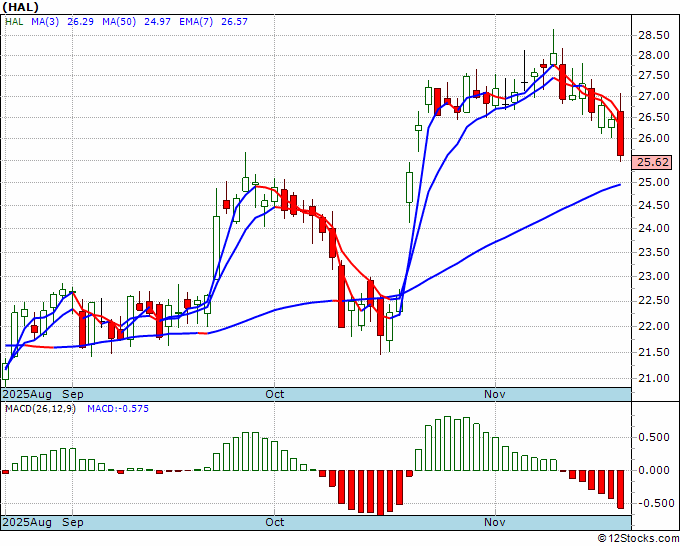680x546 pixels.
Task: Click the last red MACD histogram bar
Action: (621, 489)
